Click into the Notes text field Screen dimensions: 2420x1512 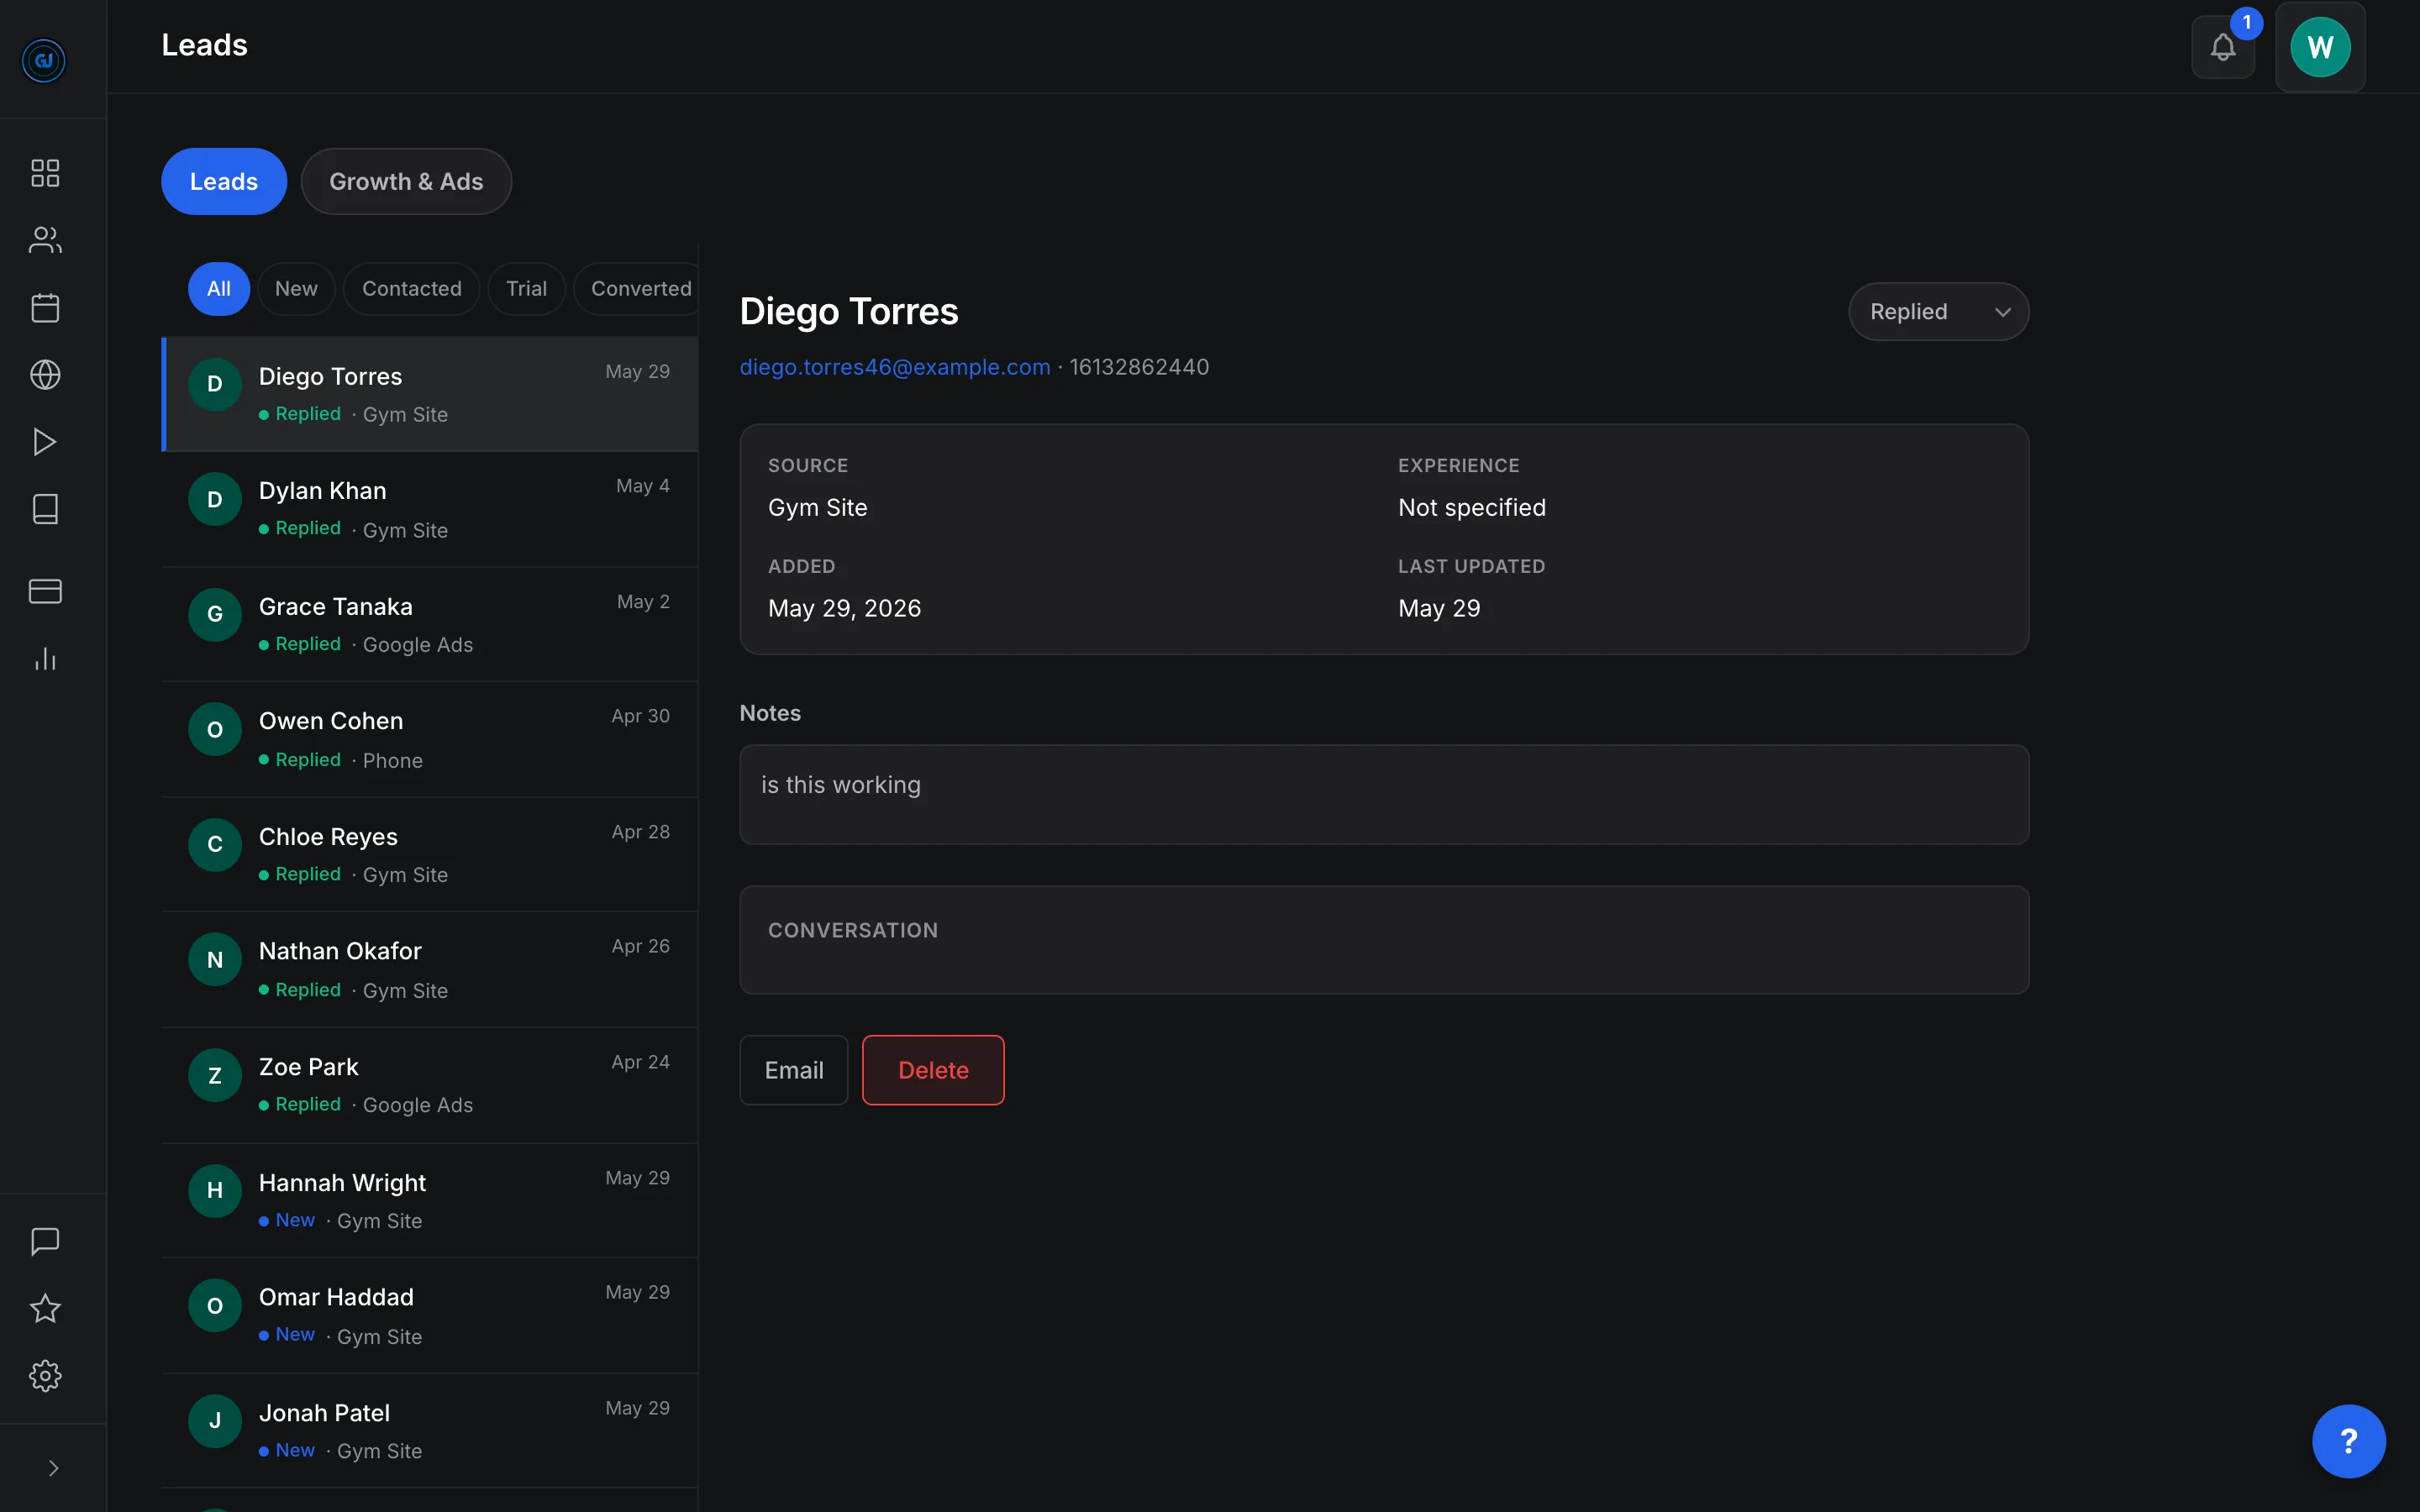[1384, 794]
